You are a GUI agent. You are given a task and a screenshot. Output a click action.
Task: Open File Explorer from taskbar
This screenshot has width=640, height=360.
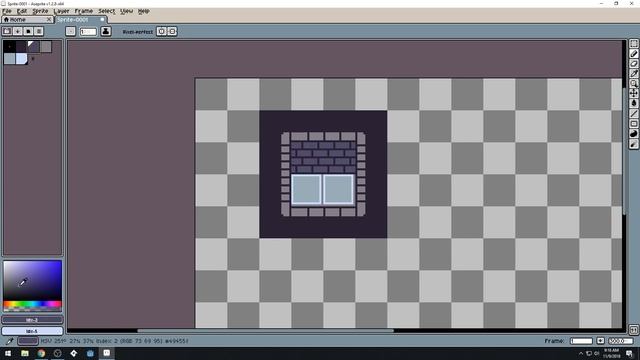24,353
